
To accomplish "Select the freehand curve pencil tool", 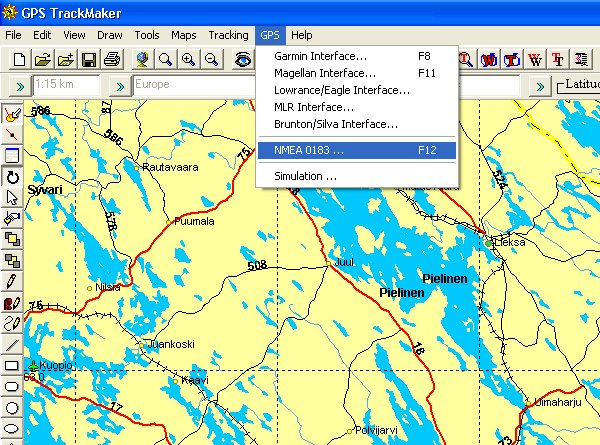I will pos(12,324).
